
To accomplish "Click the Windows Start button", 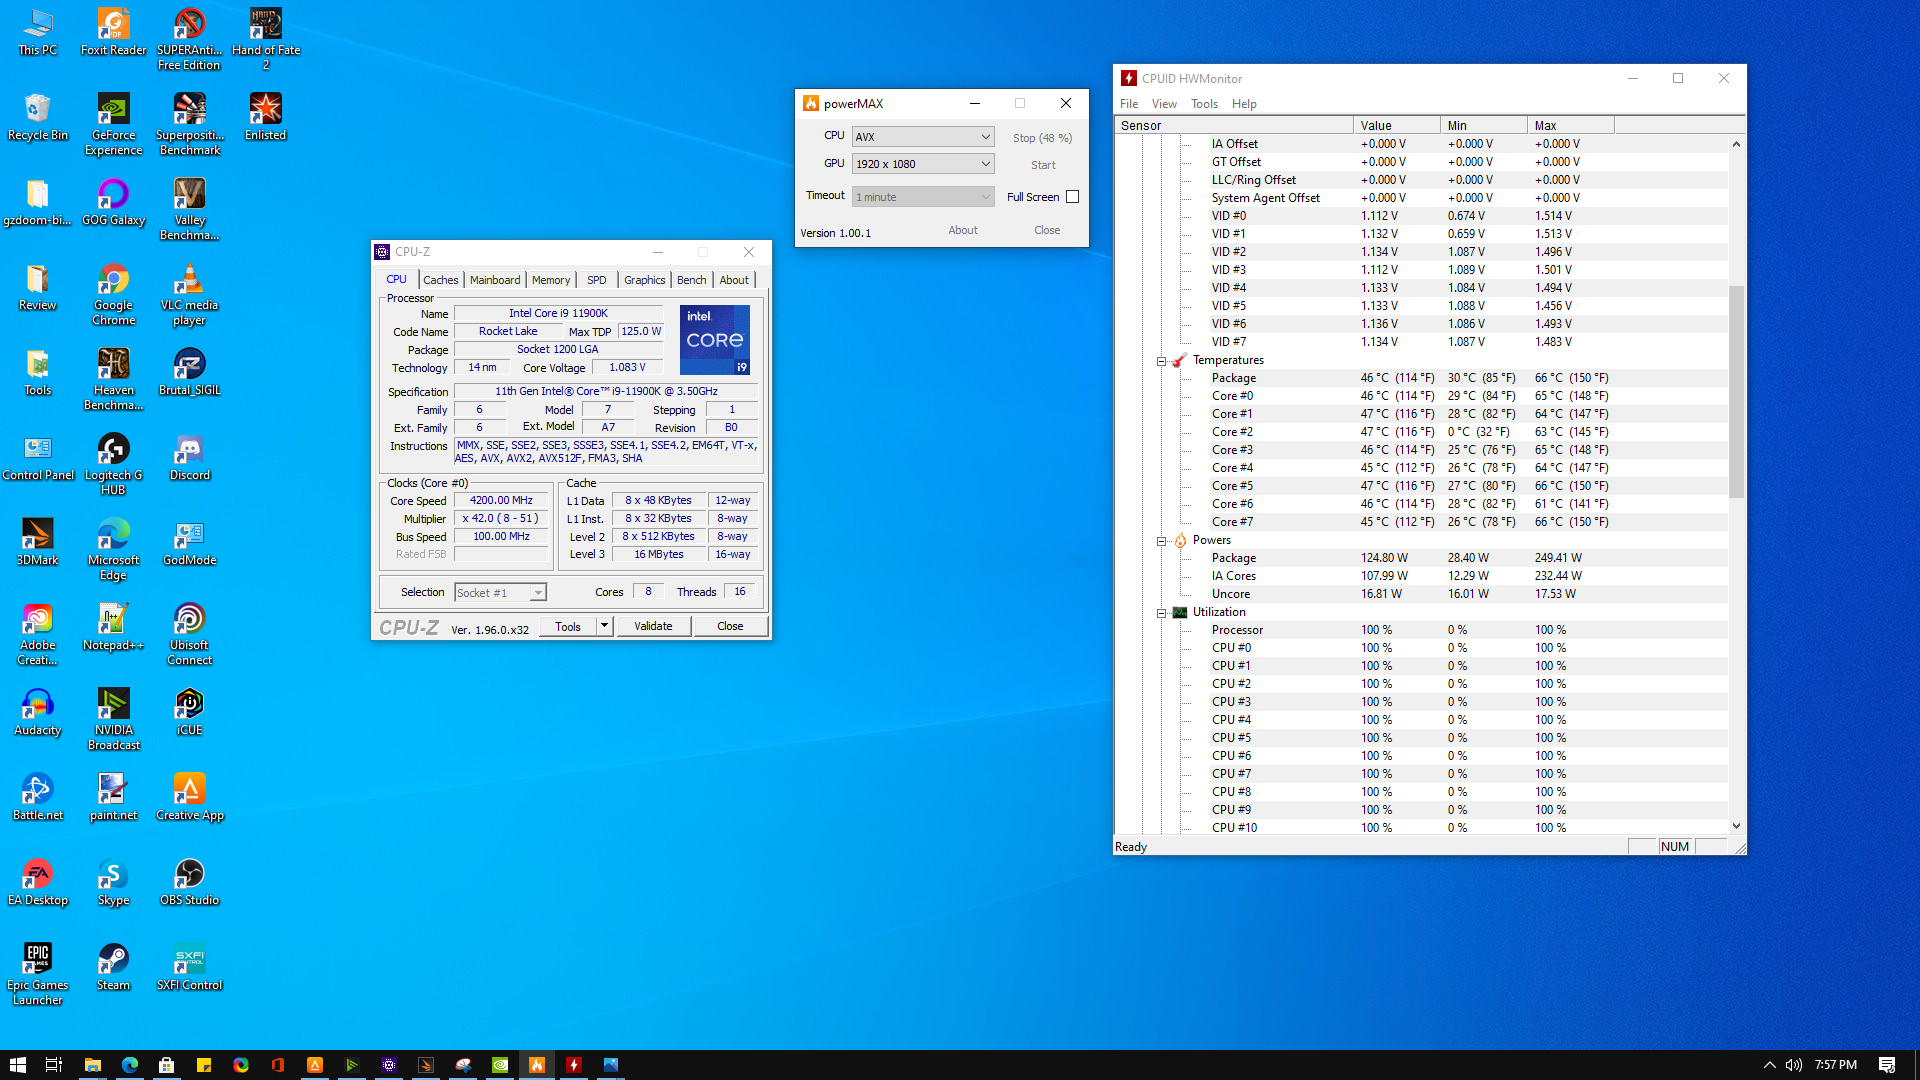I will 17,1065.
